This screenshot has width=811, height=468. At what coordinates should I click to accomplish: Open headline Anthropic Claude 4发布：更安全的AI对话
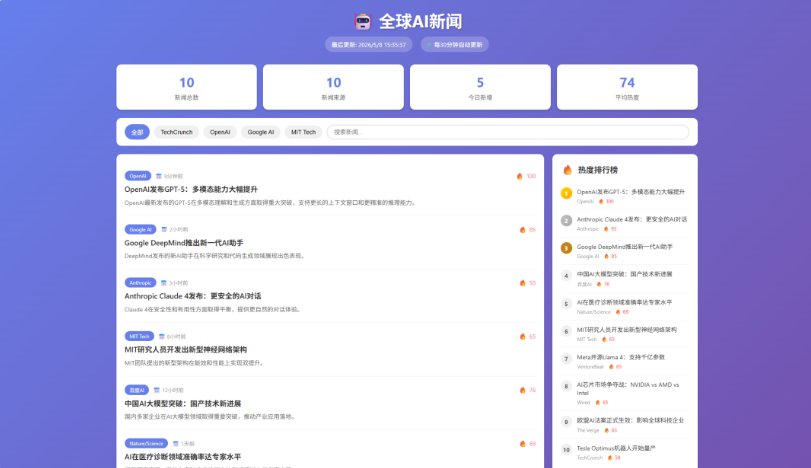pyautogui.click(x=192, y=296)
